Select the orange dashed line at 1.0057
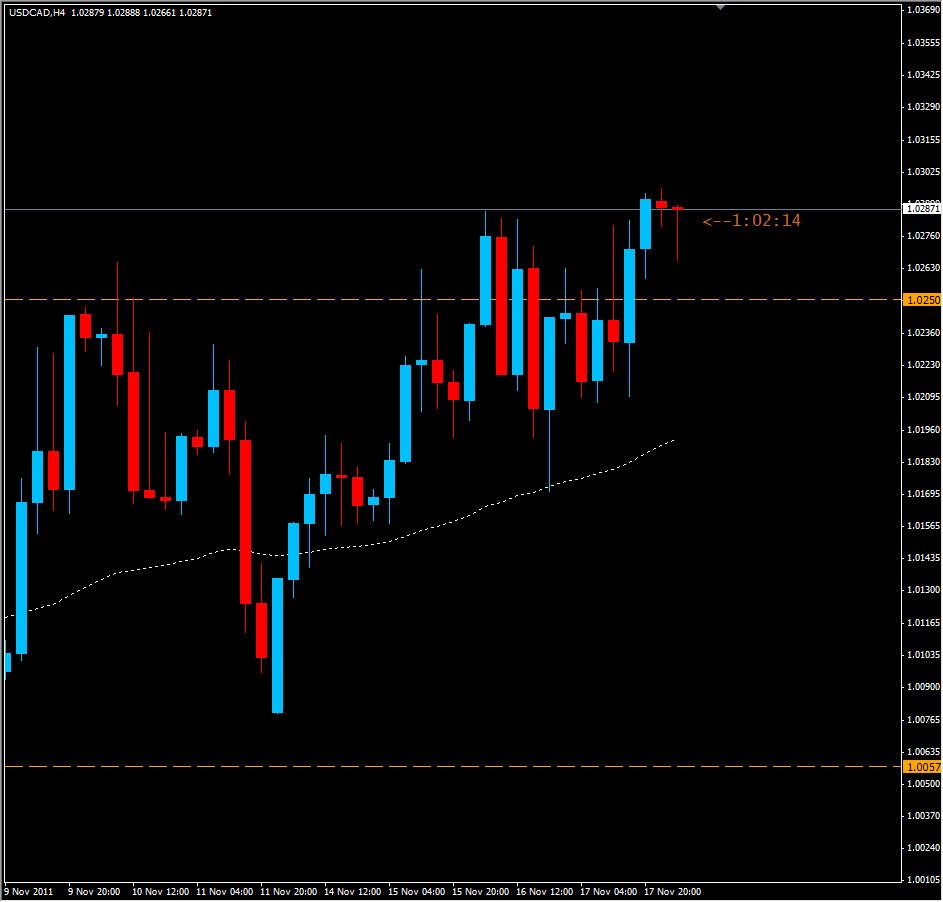 pos(452,767)
